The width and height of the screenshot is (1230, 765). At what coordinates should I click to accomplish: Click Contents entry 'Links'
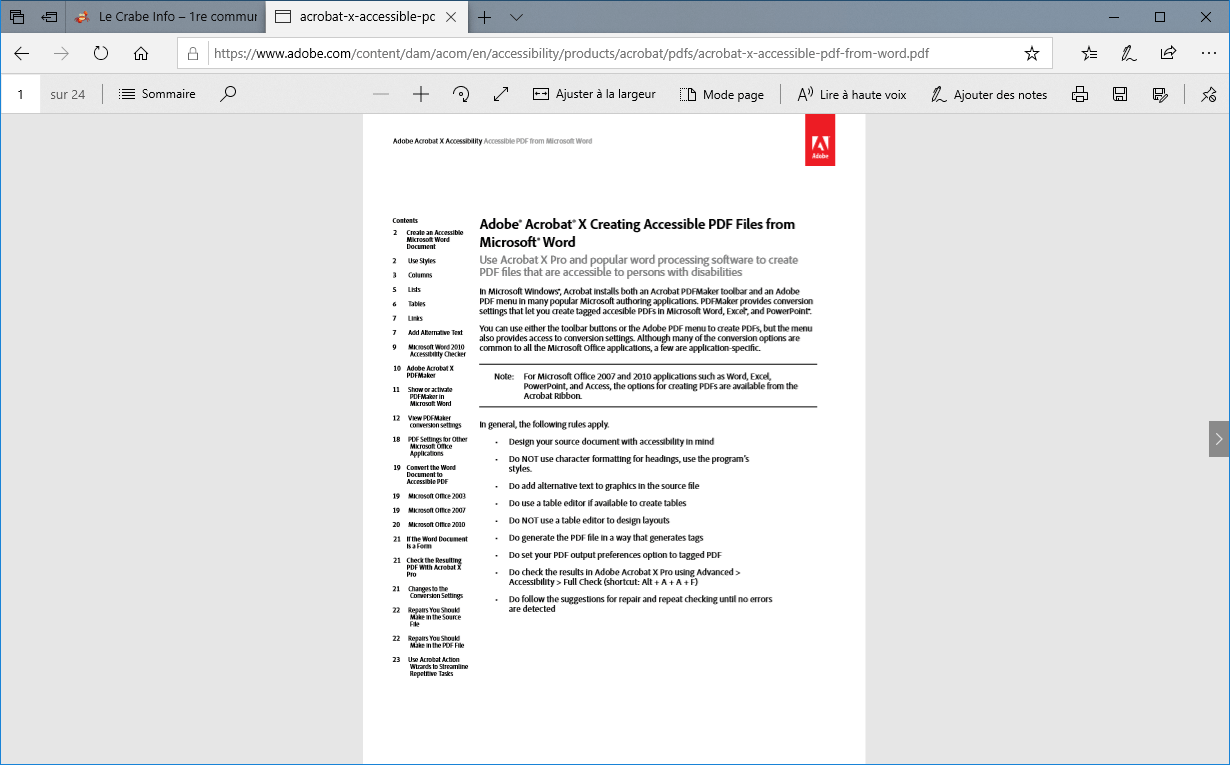click(x=415, y=318)
